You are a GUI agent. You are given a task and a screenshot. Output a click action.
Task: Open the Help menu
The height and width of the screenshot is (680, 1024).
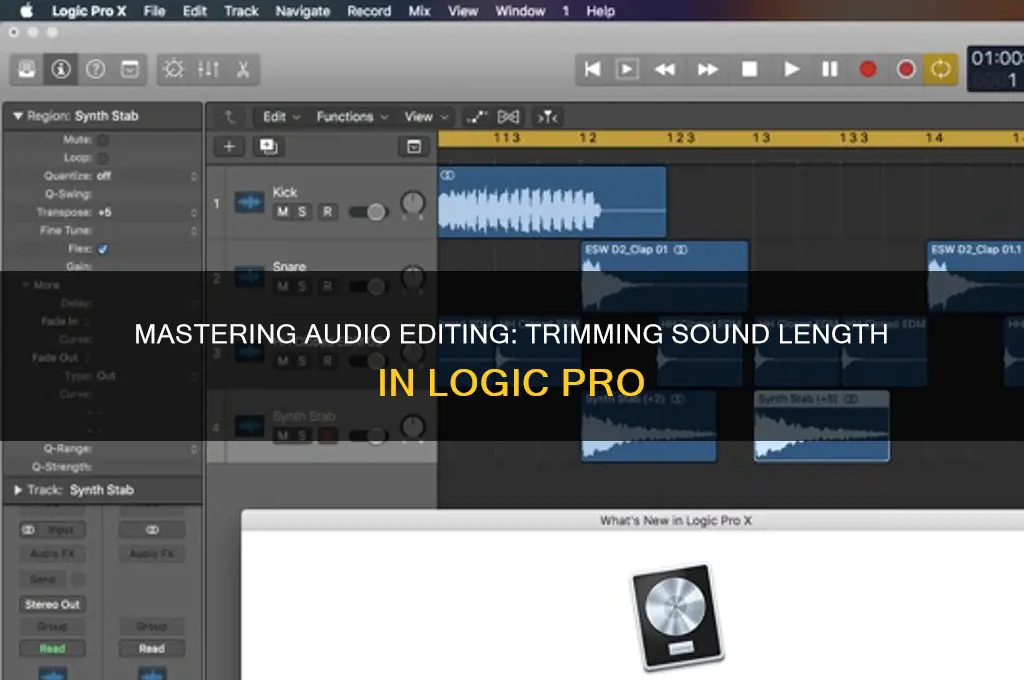click(x=600, y=11)
